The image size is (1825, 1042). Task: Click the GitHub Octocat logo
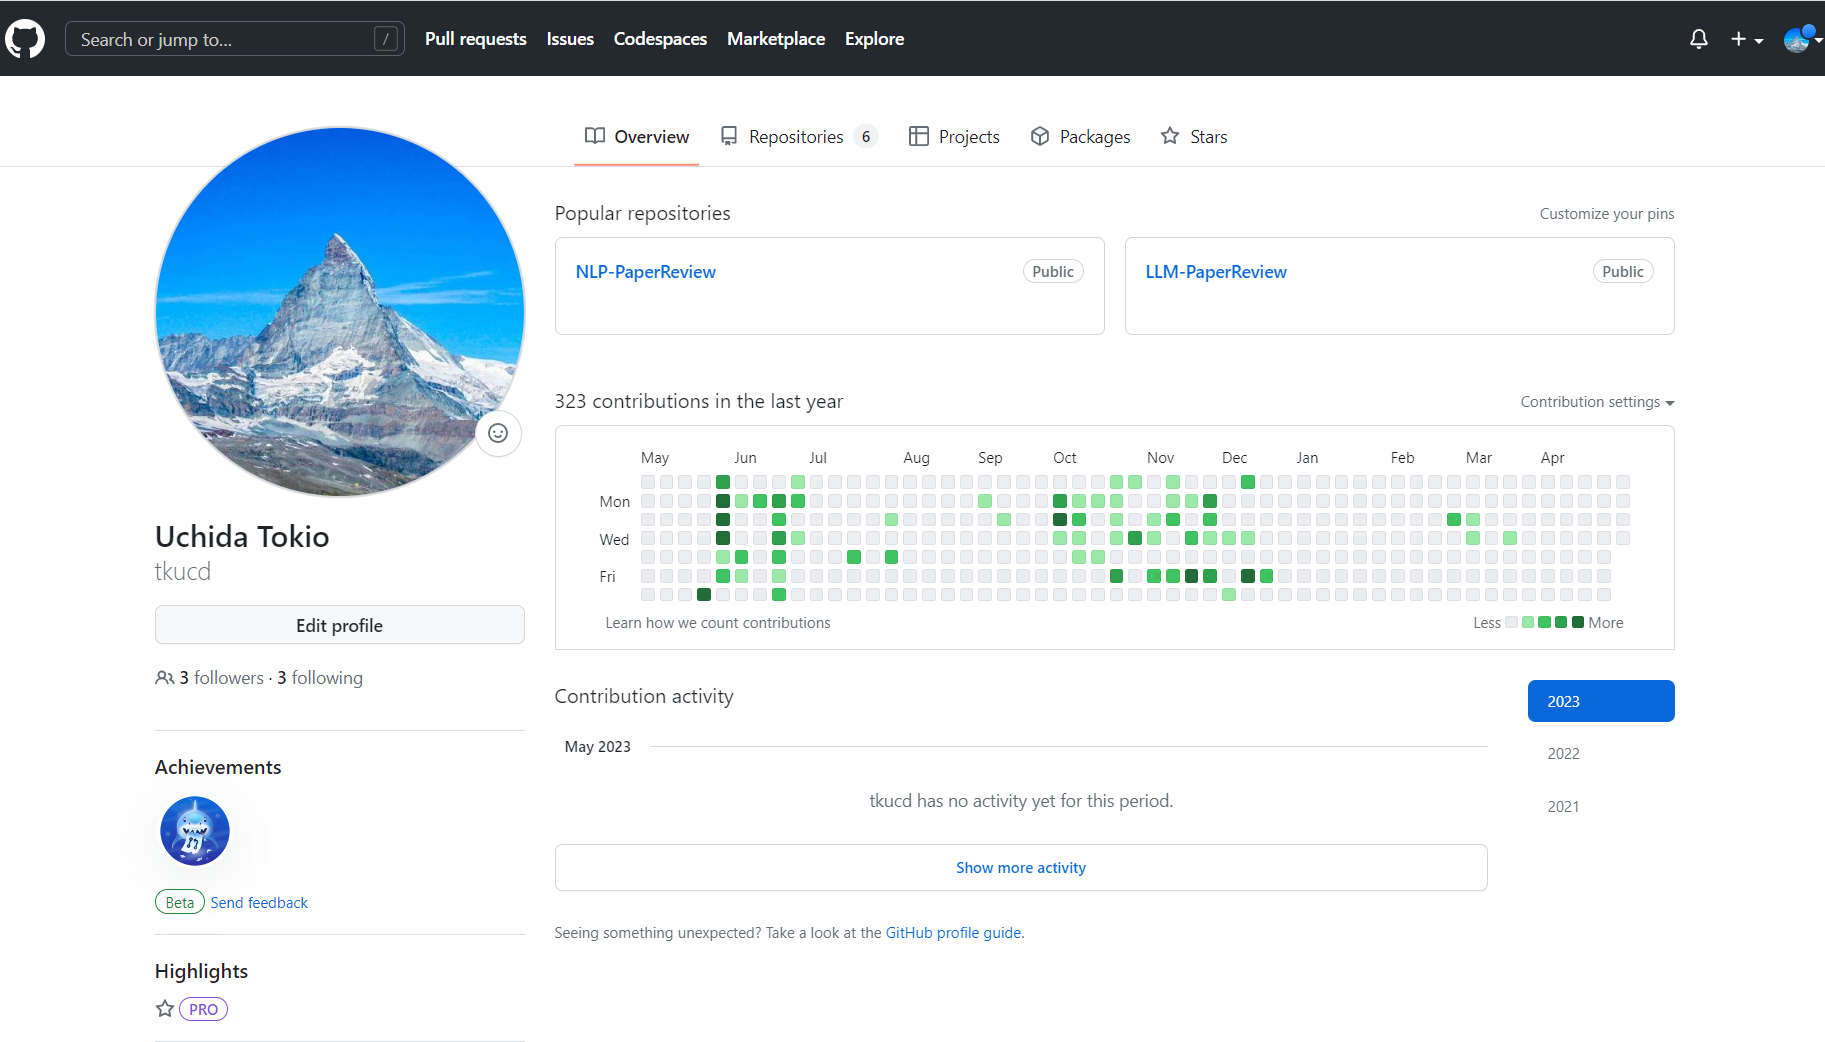(x=25, y=39)
